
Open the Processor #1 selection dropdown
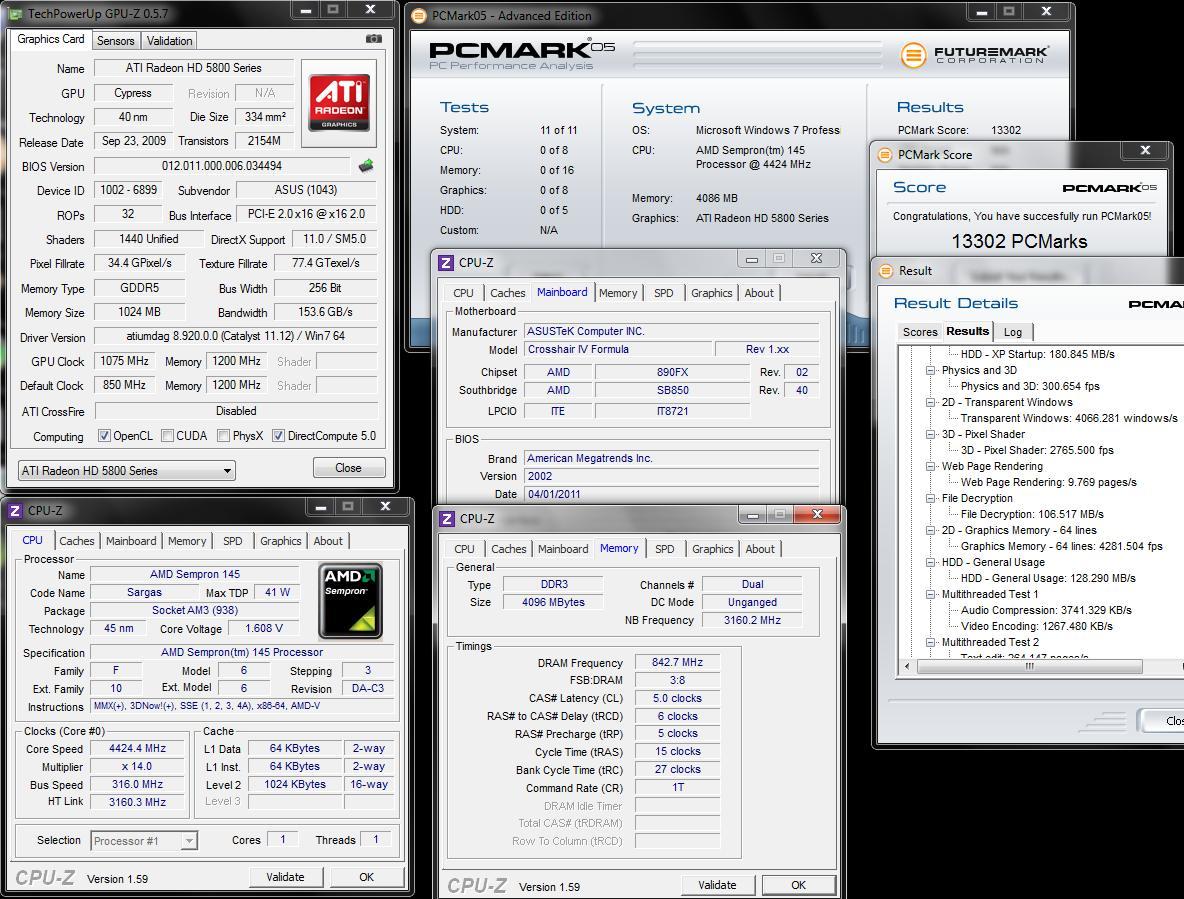(144, 840)
